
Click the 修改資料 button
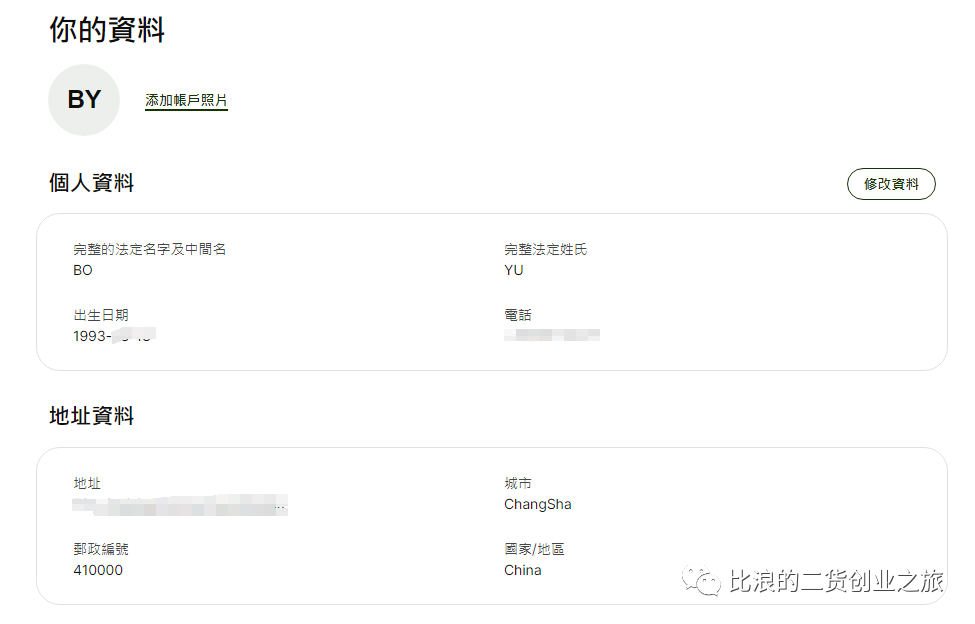pos(891,184)
